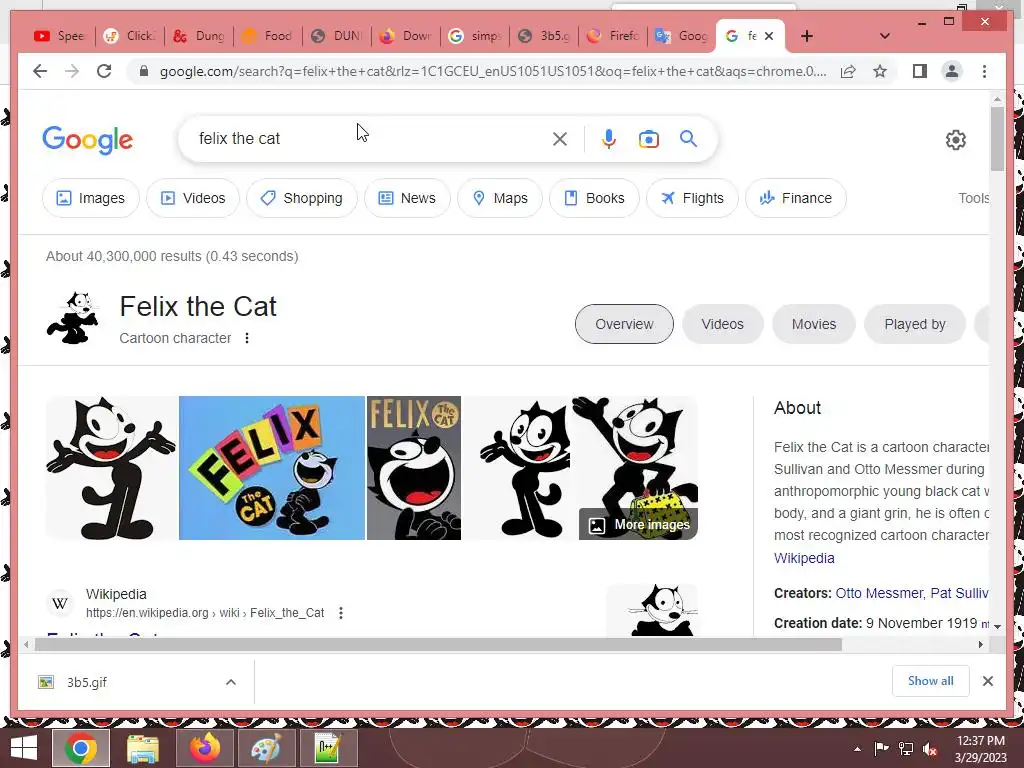Close the active felix the cat tab

point(769,36)
